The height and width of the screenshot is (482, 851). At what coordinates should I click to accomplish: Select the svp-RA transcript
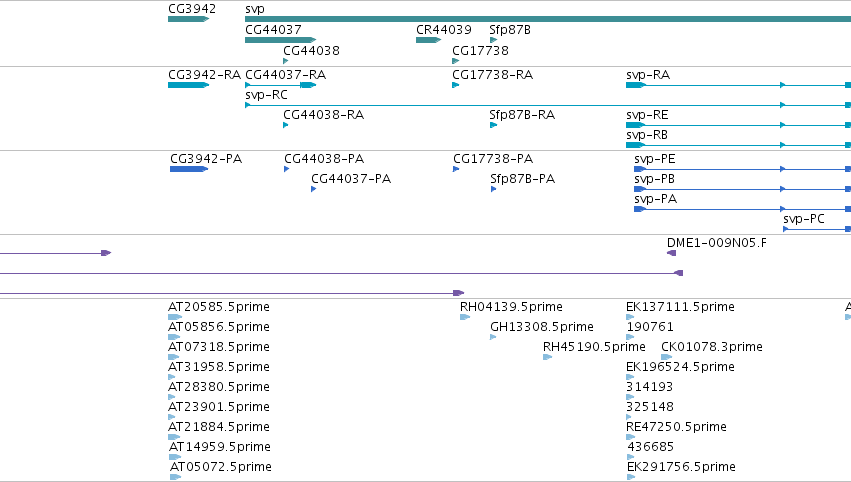[x=739, y=85]
